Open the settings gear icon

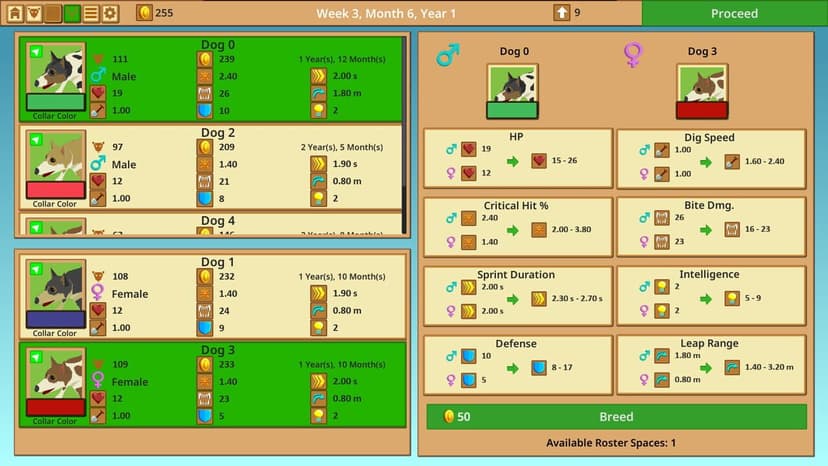pos(110,13)
